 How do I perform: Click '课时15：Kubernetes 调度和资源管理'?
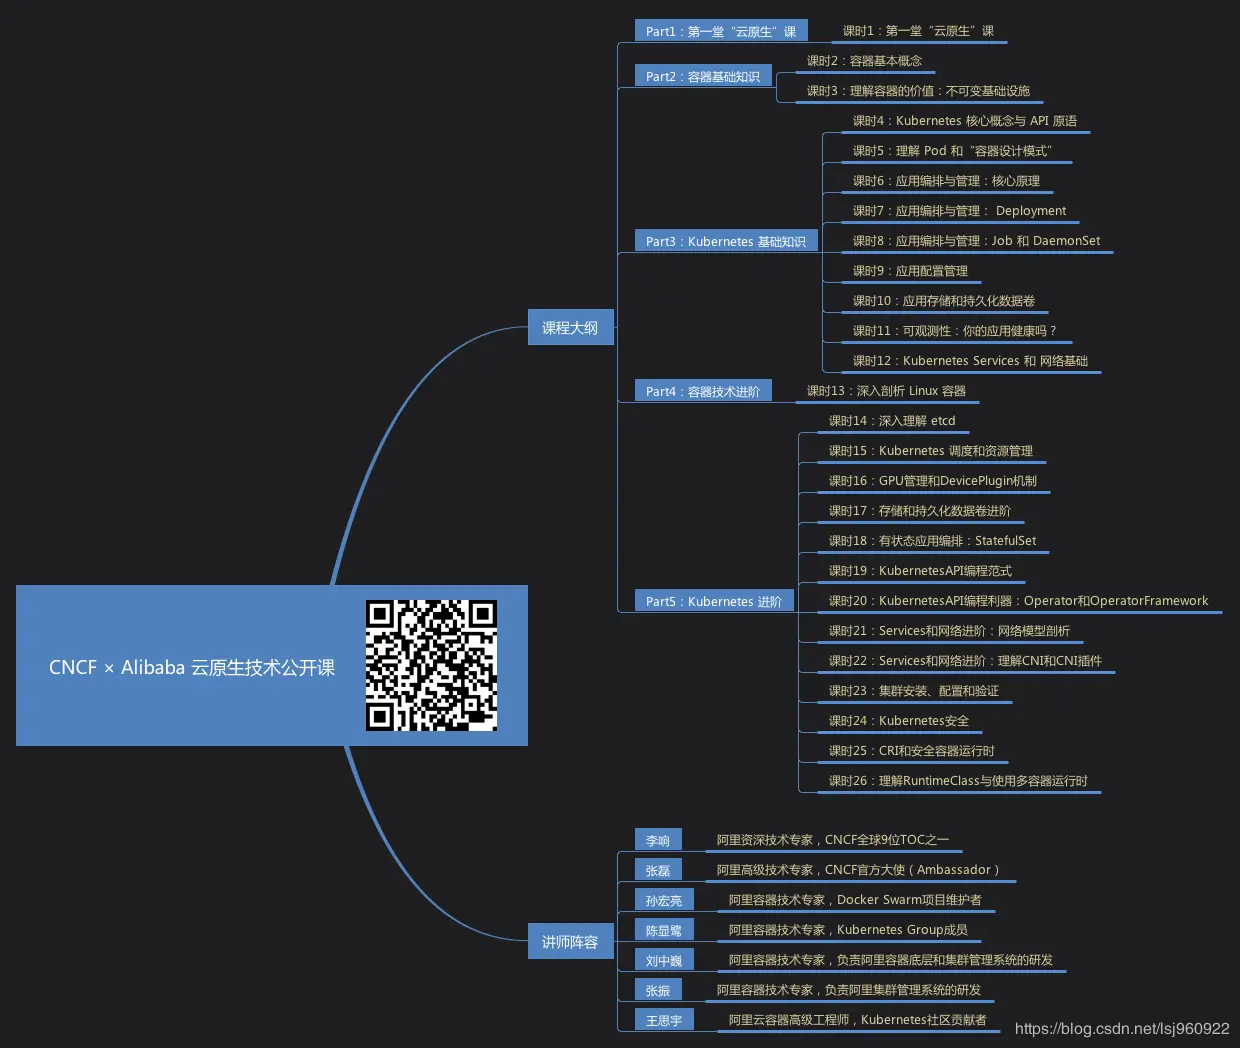(x=931, y=451)
